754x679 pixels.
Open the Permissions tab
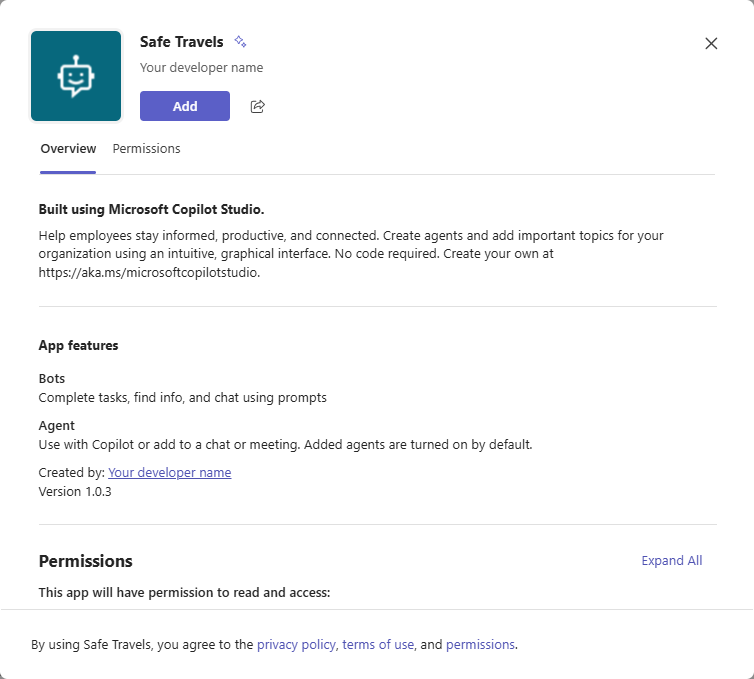[x=146, y=149]
